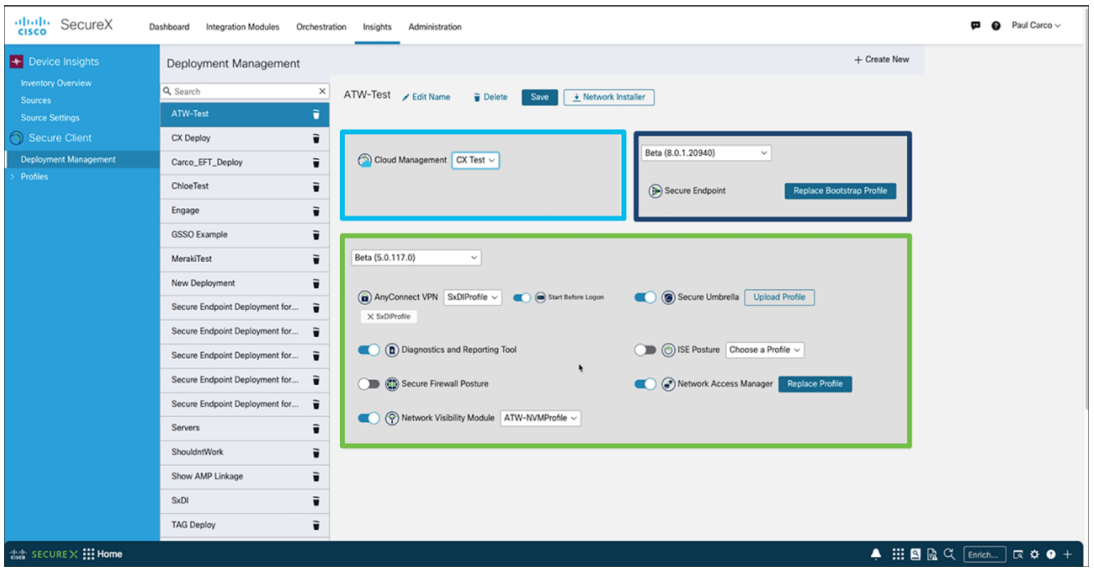1094x572 pixels.
Task: Delete the ATW-Test deployment via trash icon
Action: click(316, 114)
